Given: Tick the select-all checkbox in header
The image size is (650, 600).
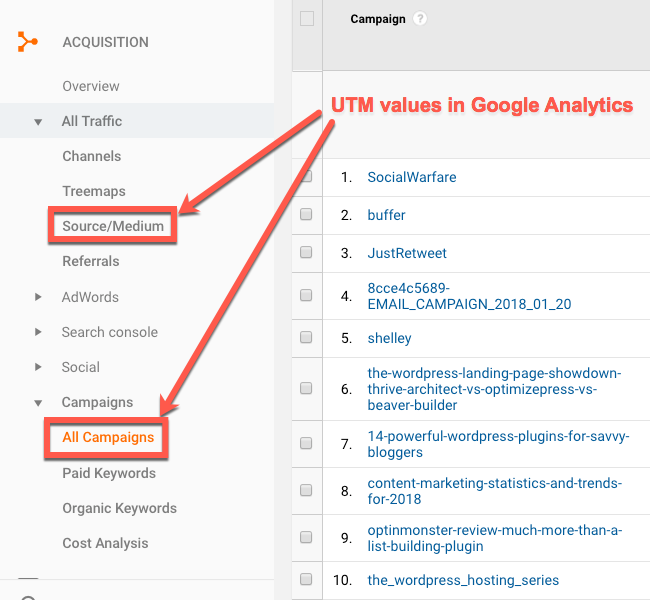Looking at the screenshot, I should [x=307, y=19].
